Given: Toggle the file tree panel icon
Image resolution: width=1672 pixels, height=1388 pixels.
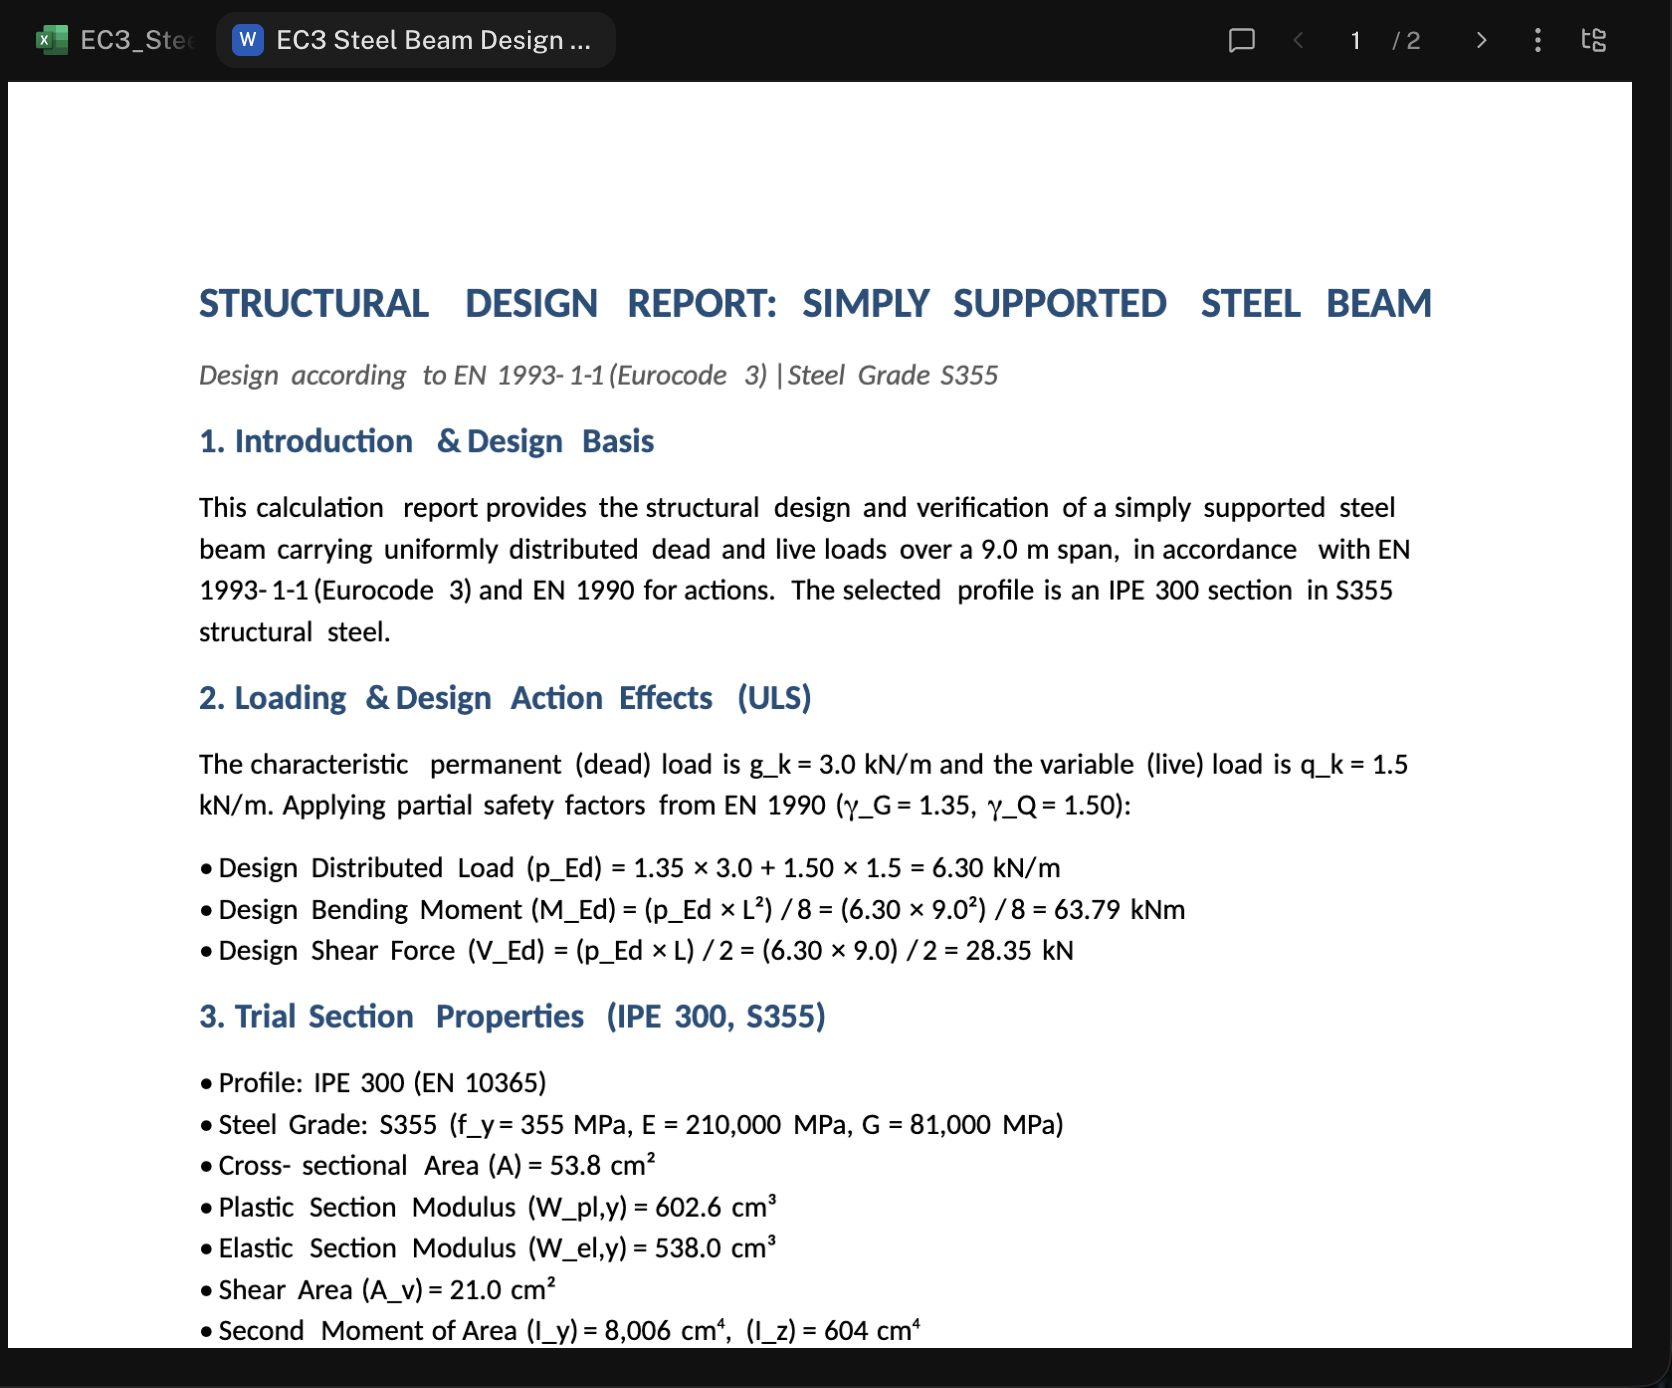Looking at the screenshot, I should coord(1593,40).
